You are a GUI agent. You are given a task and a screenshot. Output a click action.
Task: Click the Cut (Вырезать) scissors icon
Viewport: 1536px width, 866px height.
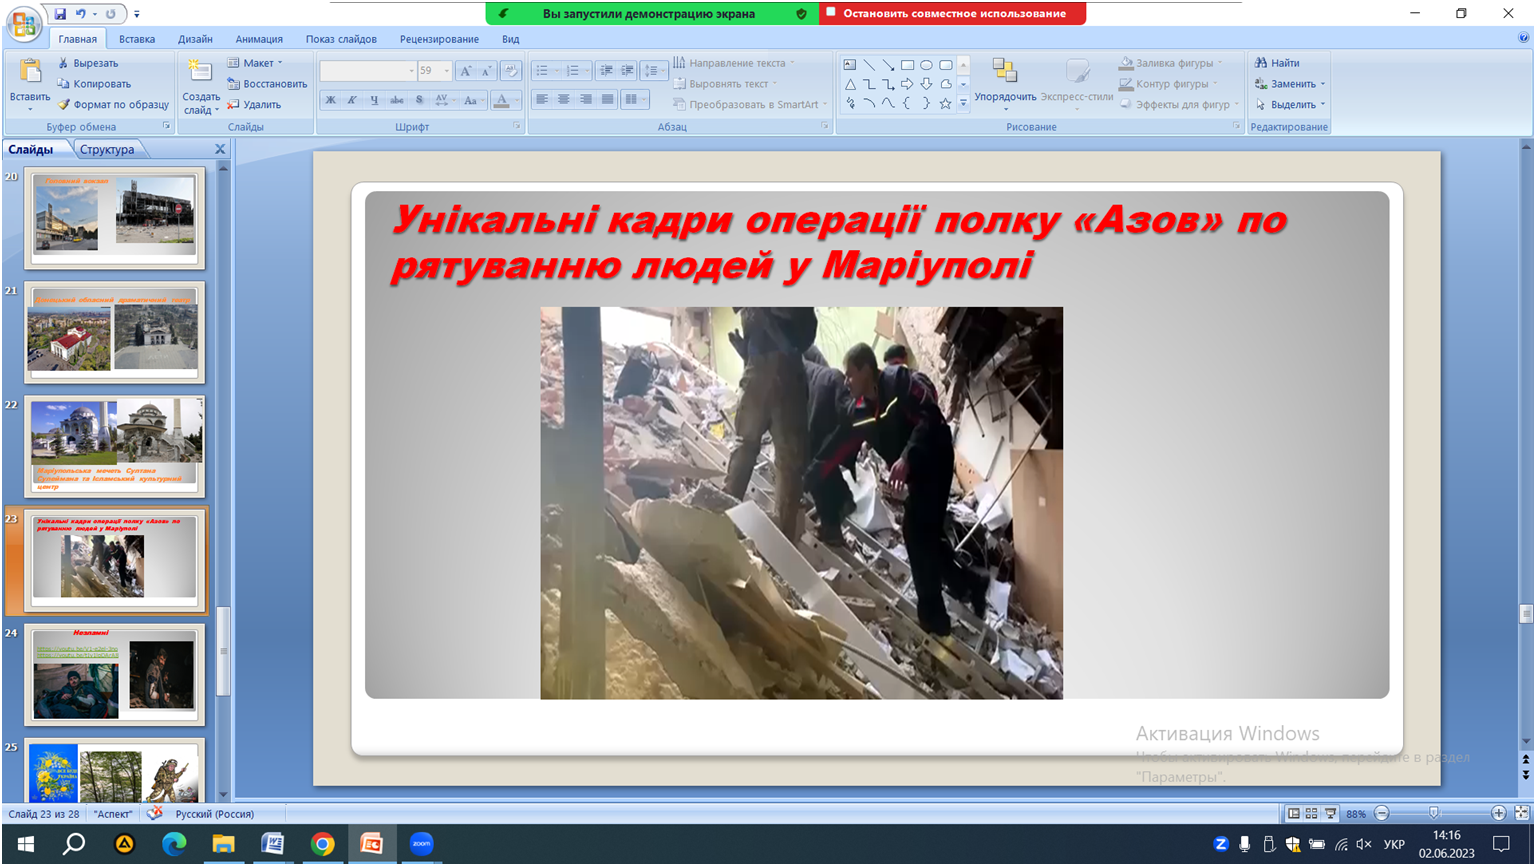point(64,63)
